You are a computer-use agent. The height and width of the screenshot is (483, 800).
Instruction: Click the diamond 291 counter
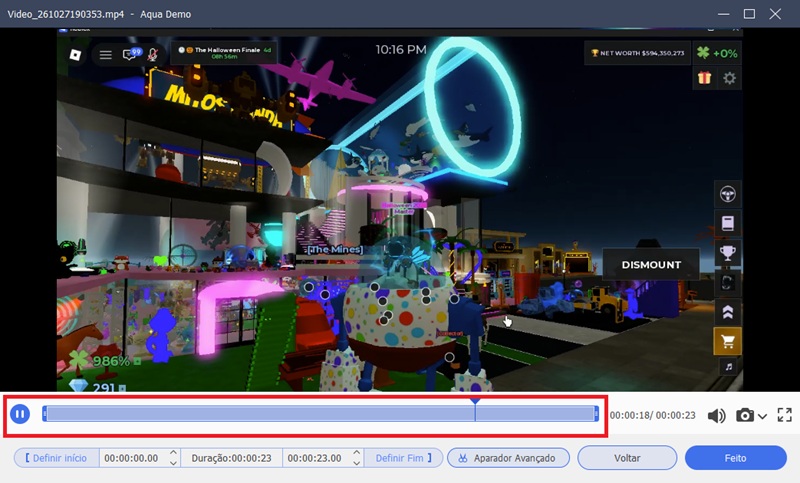click(x=98, y=386)
